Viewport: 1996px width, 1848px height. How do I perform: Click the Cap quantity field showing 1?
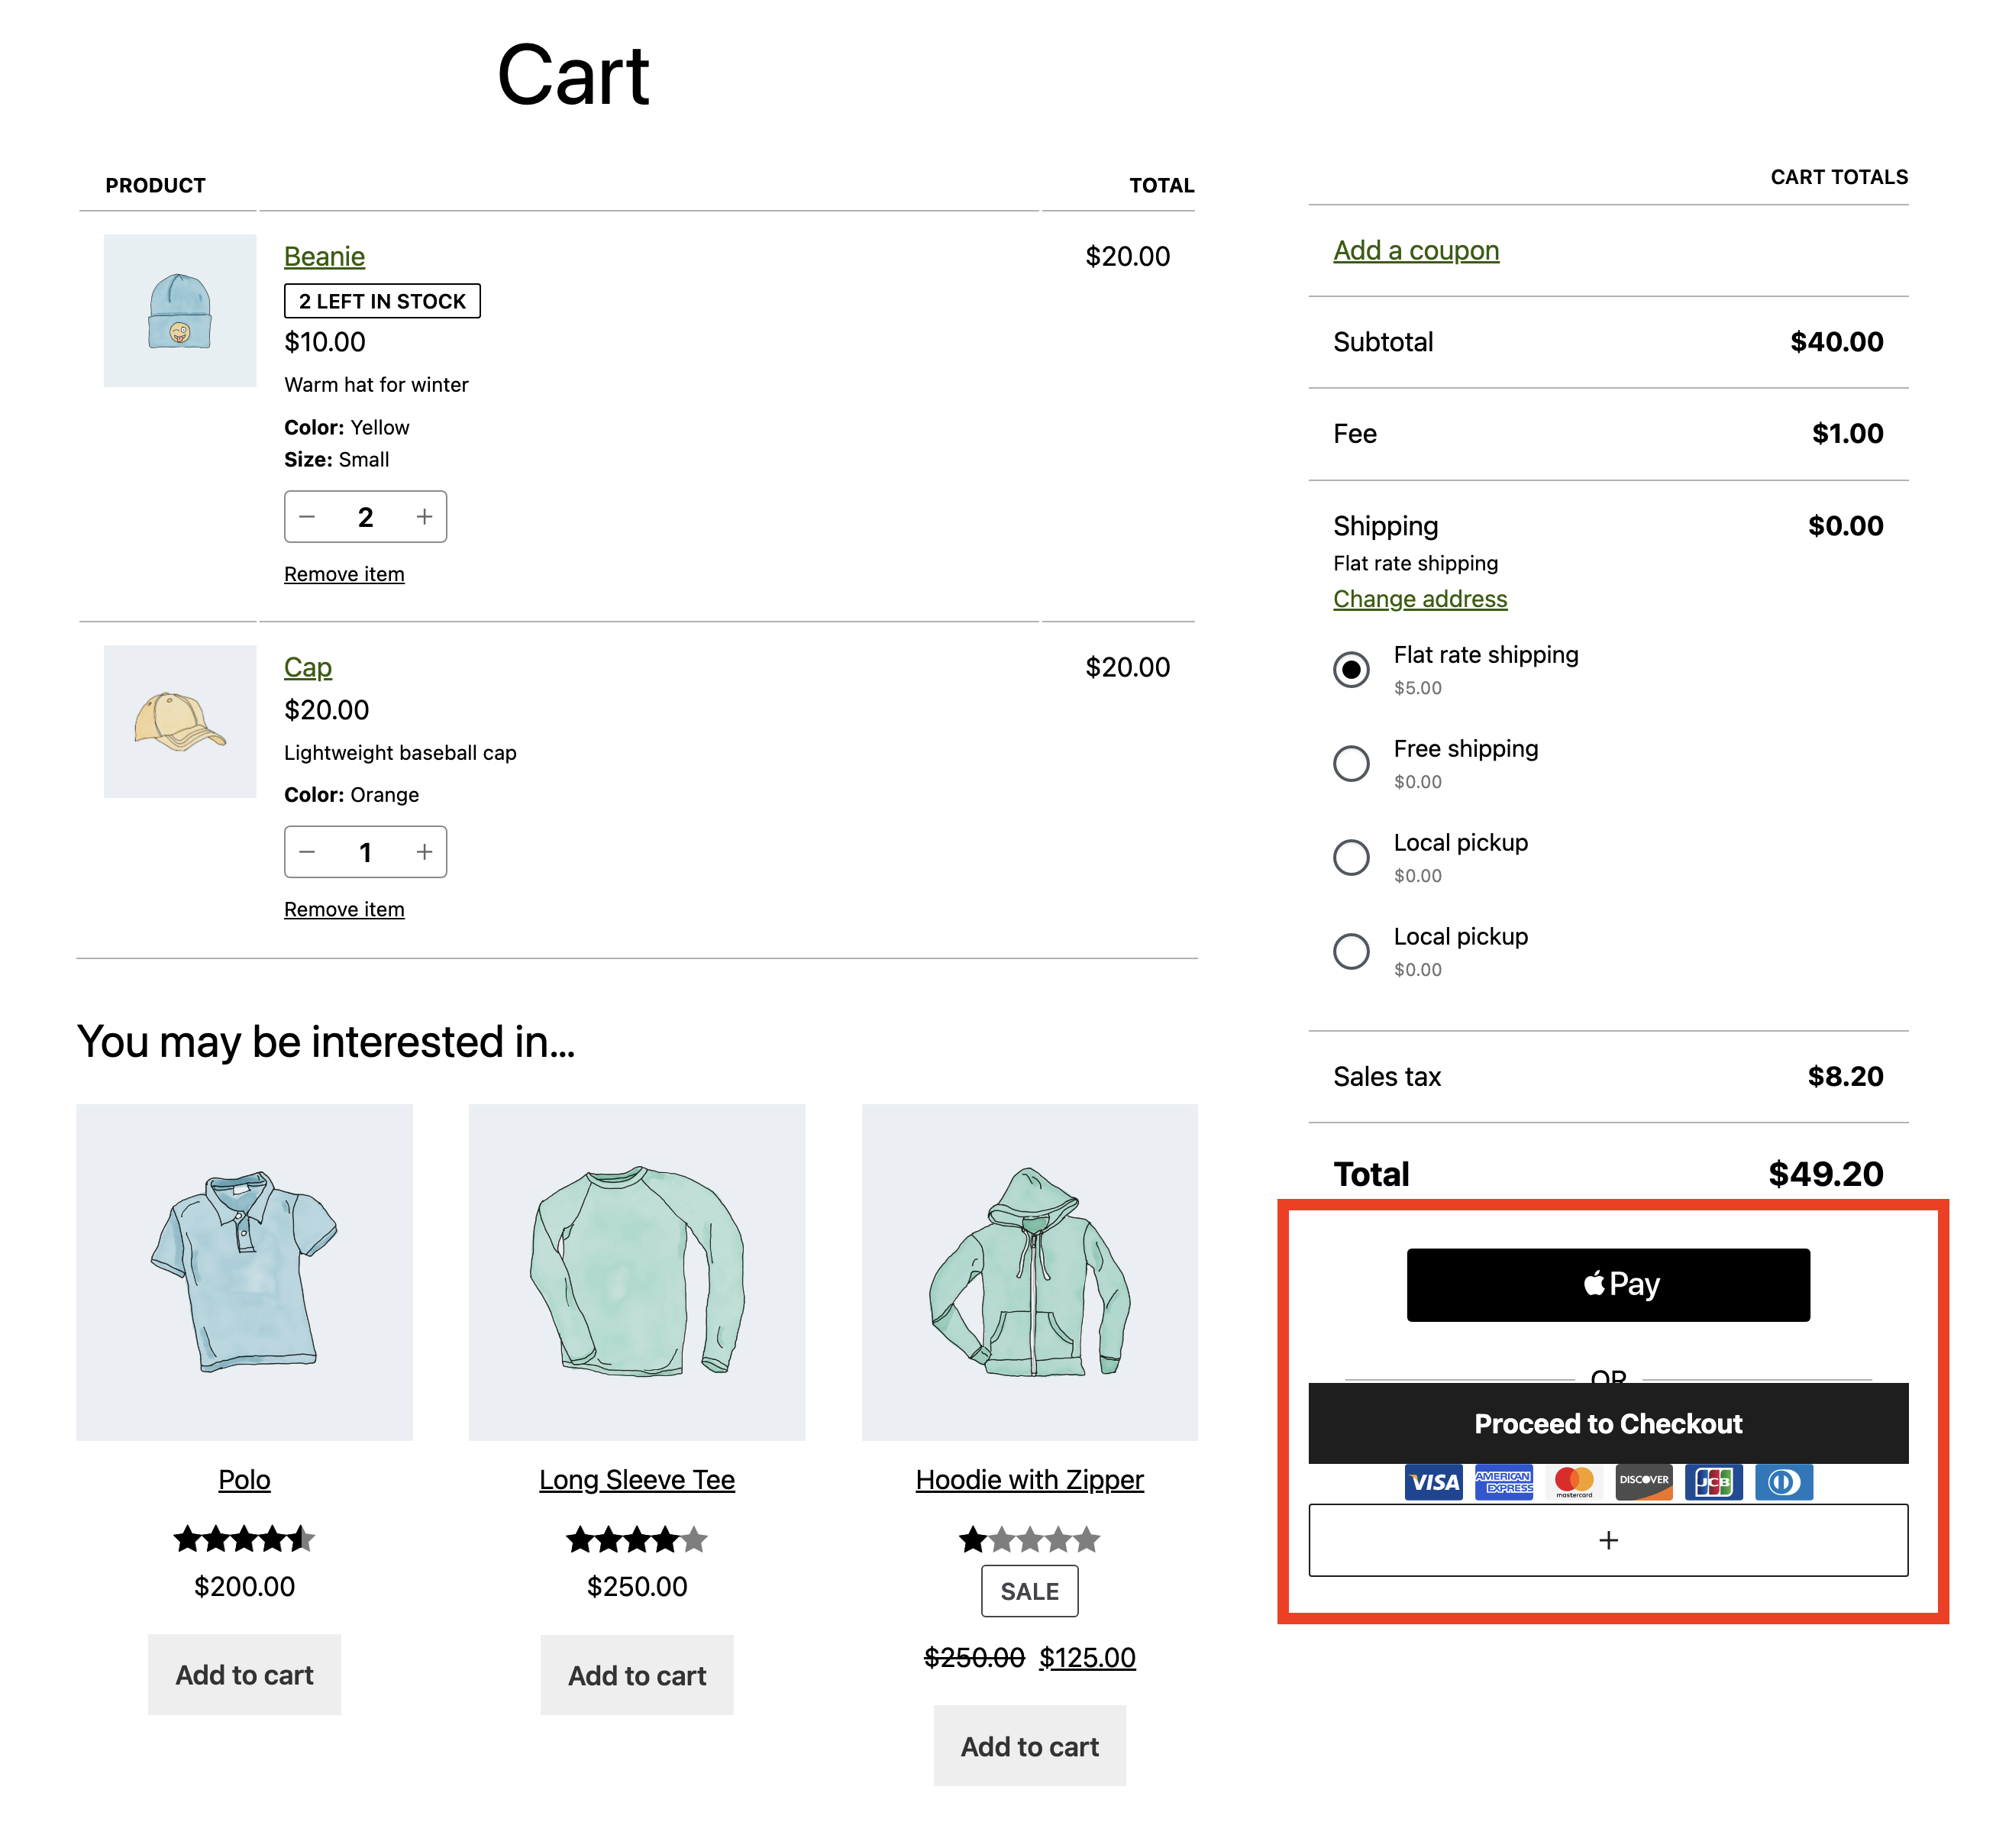(366, 852)
